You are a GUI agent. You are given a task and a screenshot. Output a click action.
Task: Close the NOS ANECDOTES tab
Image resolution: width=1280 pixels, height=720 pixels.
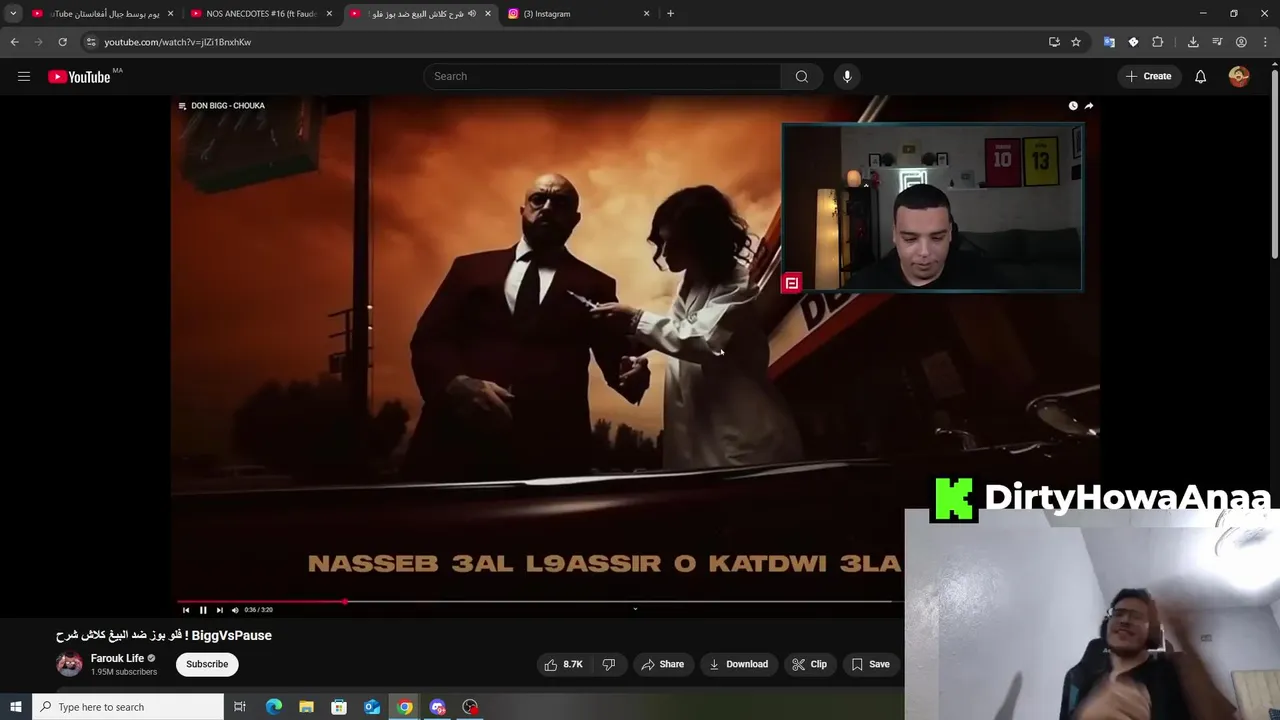tap(329, 14)
